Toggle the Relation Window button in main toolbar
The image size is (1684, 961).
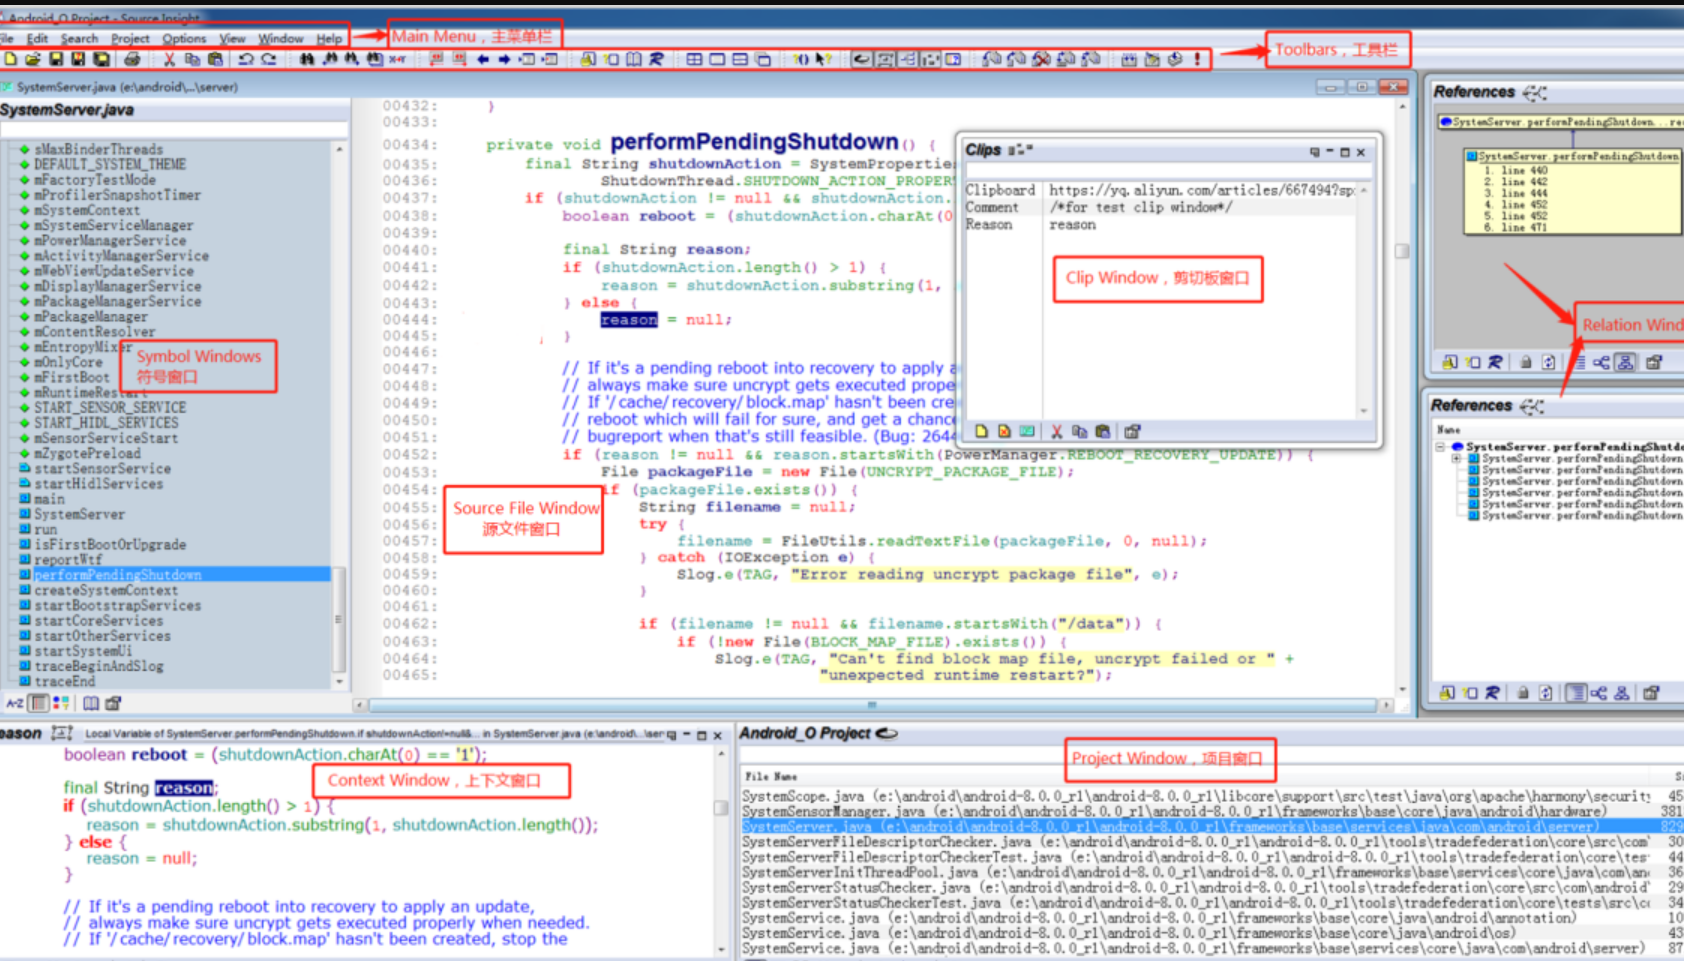pyautogui.click(x=907, y=59)
